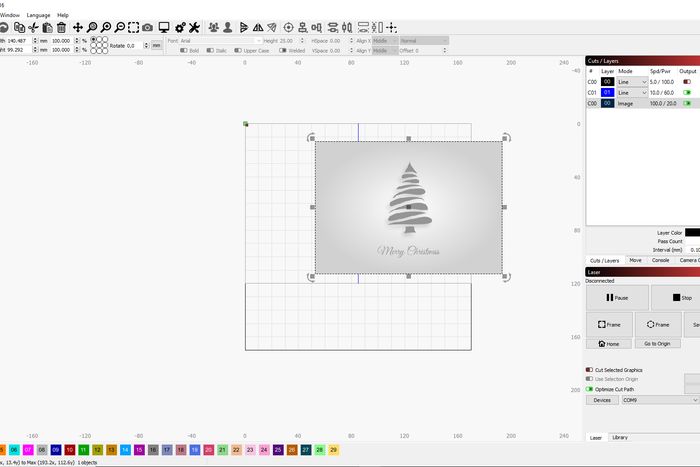Viewport: 700px width, 467px height.
Task: Select the Pan/Move view tool
Action: tap(78, 27)
